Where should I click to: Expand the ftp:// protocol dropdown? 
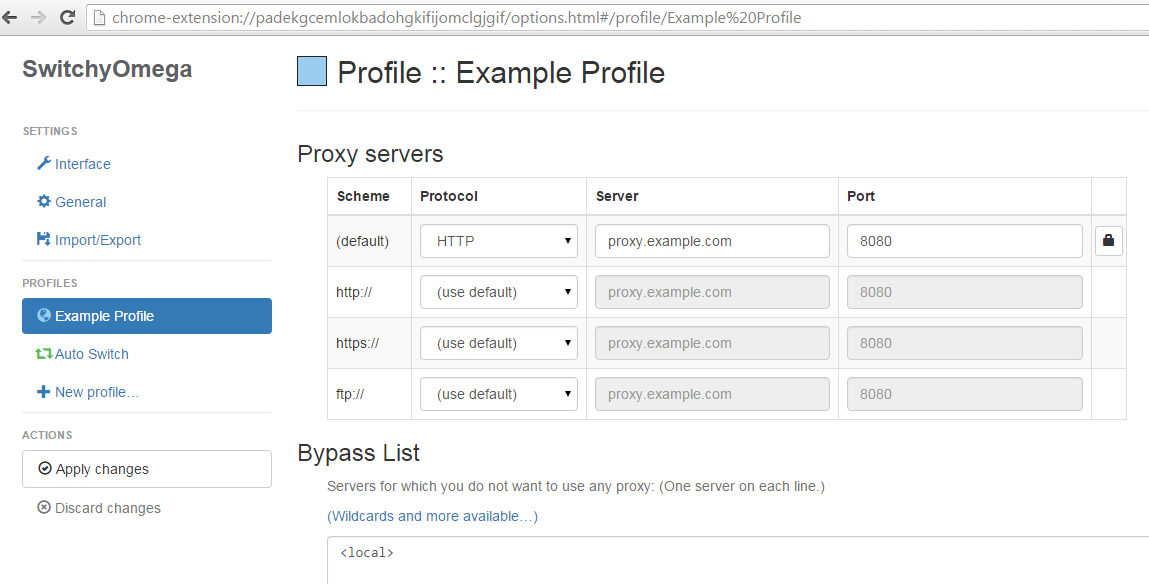tap(498, 393)
